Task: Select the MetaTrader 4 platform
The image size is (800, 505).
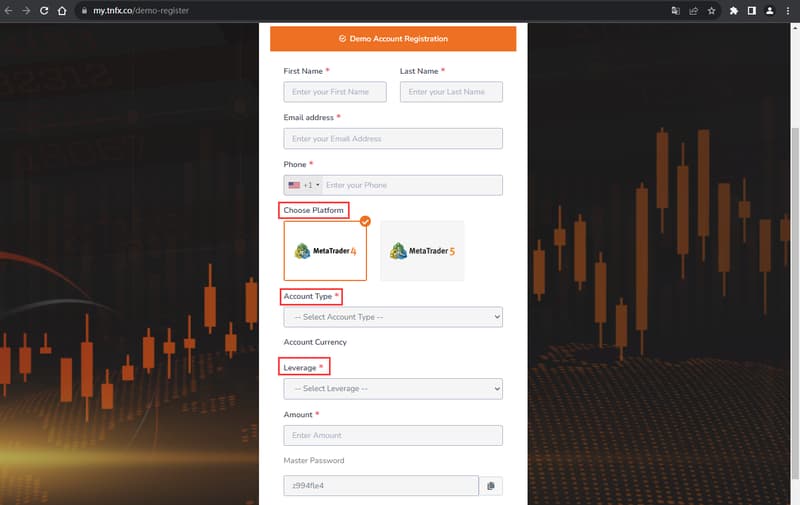Action: (325, 251)
